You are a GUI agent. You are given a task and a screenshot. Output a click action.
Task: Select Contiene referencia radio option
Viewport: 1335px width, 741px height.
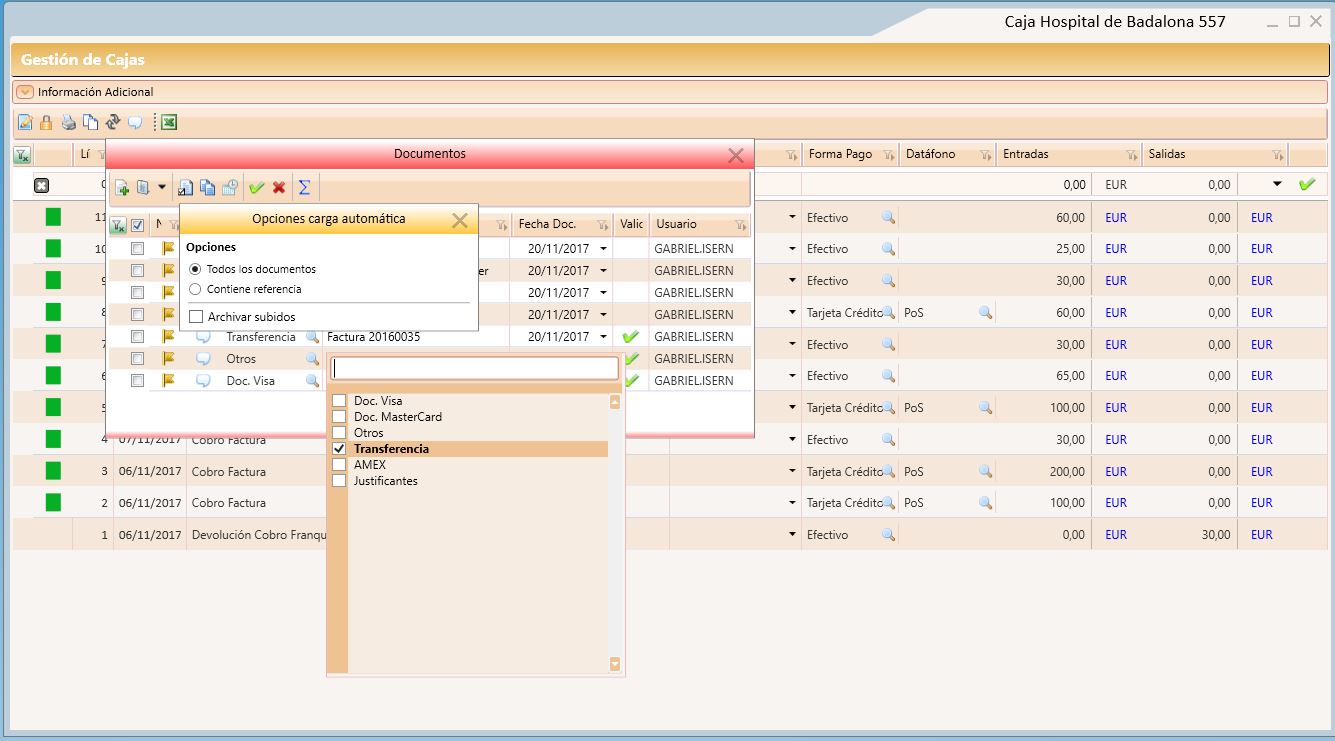[195, 289]
